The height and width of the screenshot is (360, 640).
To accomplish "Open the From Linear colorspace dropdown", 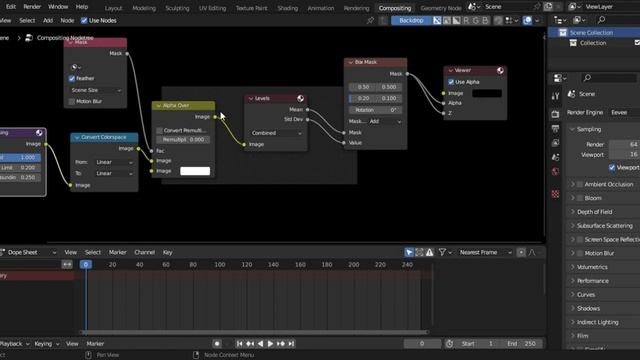I will (x=114, y=162).
